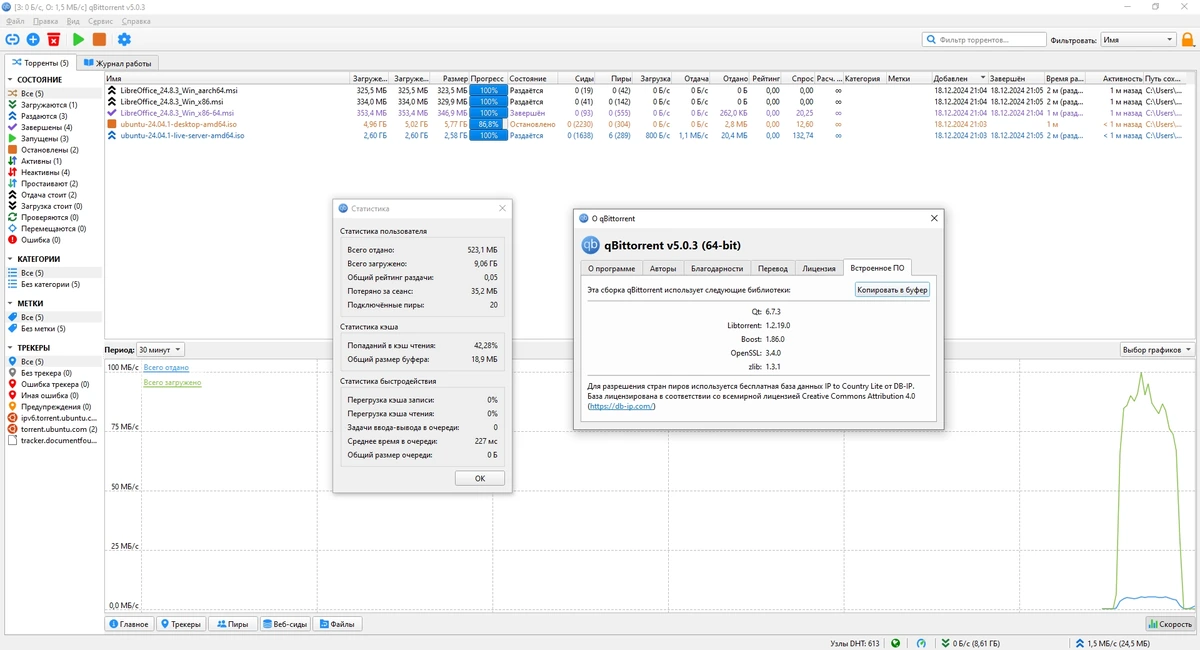Switch to the Журнал работы tab
The height and width of the screenshot is (650, 1200).
coord(118,63)
